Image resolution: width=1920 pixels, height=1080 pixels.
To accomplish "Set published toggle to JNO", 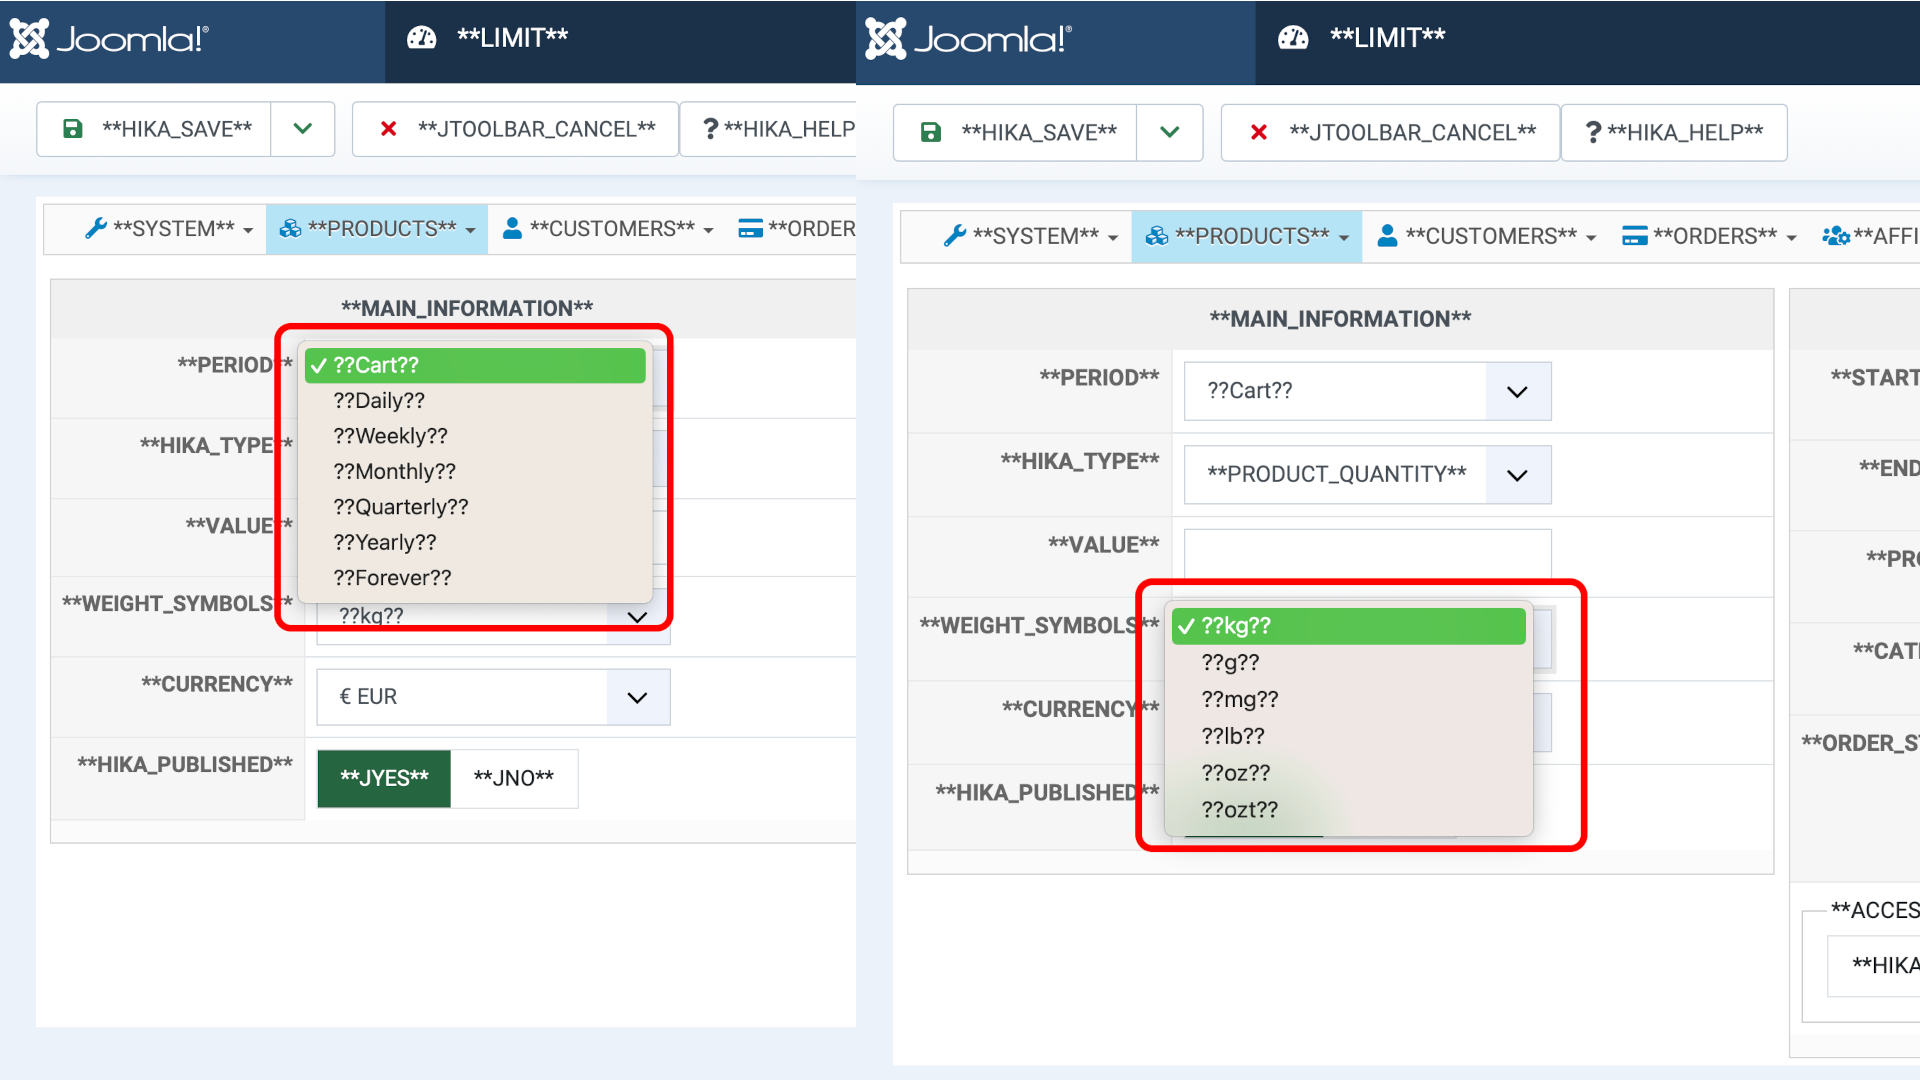I will tap(513, 778).
